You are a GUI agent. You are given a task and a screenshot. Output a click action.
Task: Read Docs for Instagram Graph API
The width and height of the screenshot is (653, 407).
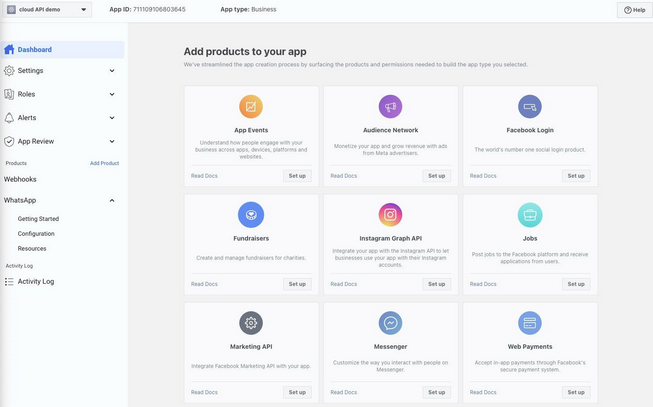(x=344, y=284)
